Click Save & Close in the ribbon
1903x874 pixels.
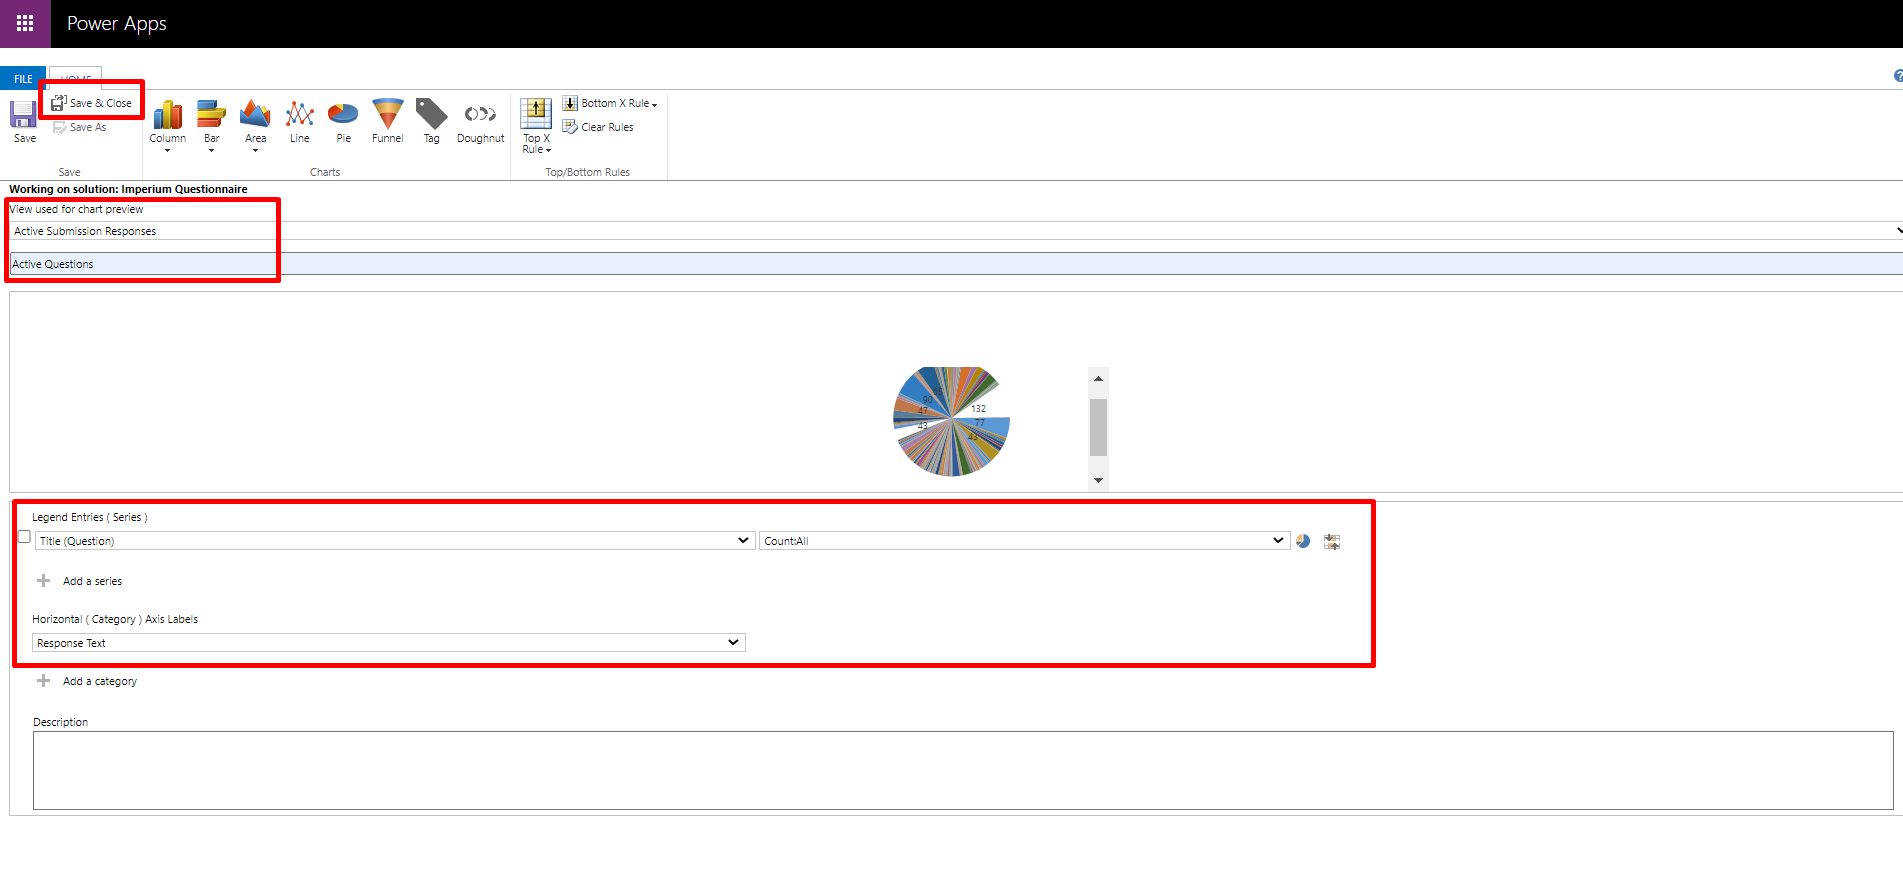tap(92, 103)
